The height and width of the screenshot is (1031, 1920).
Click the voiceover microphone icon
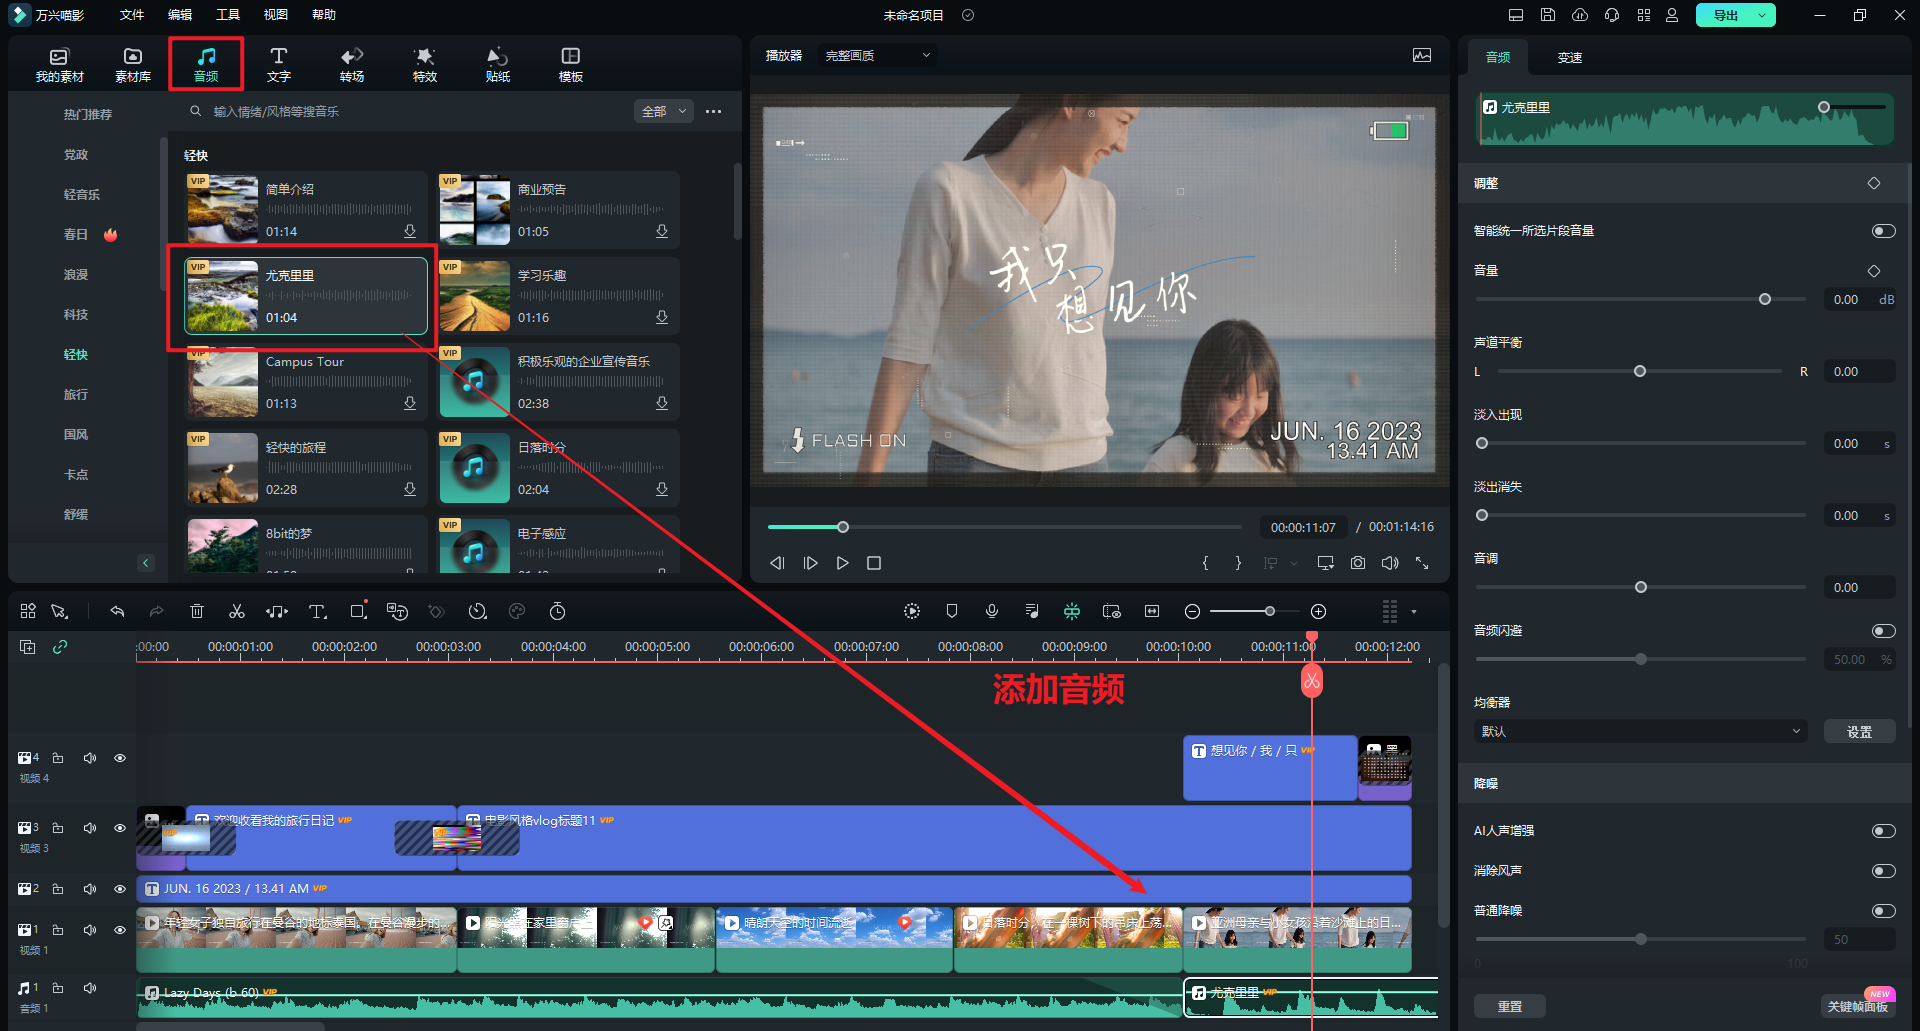click(991, 611)
